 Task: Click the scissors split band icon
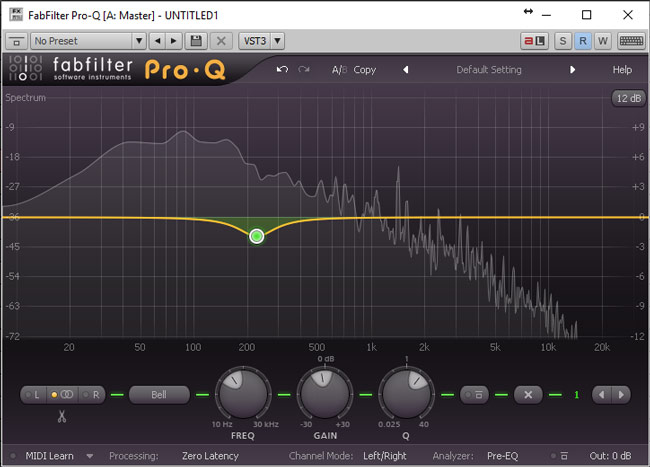pos(61,416)
